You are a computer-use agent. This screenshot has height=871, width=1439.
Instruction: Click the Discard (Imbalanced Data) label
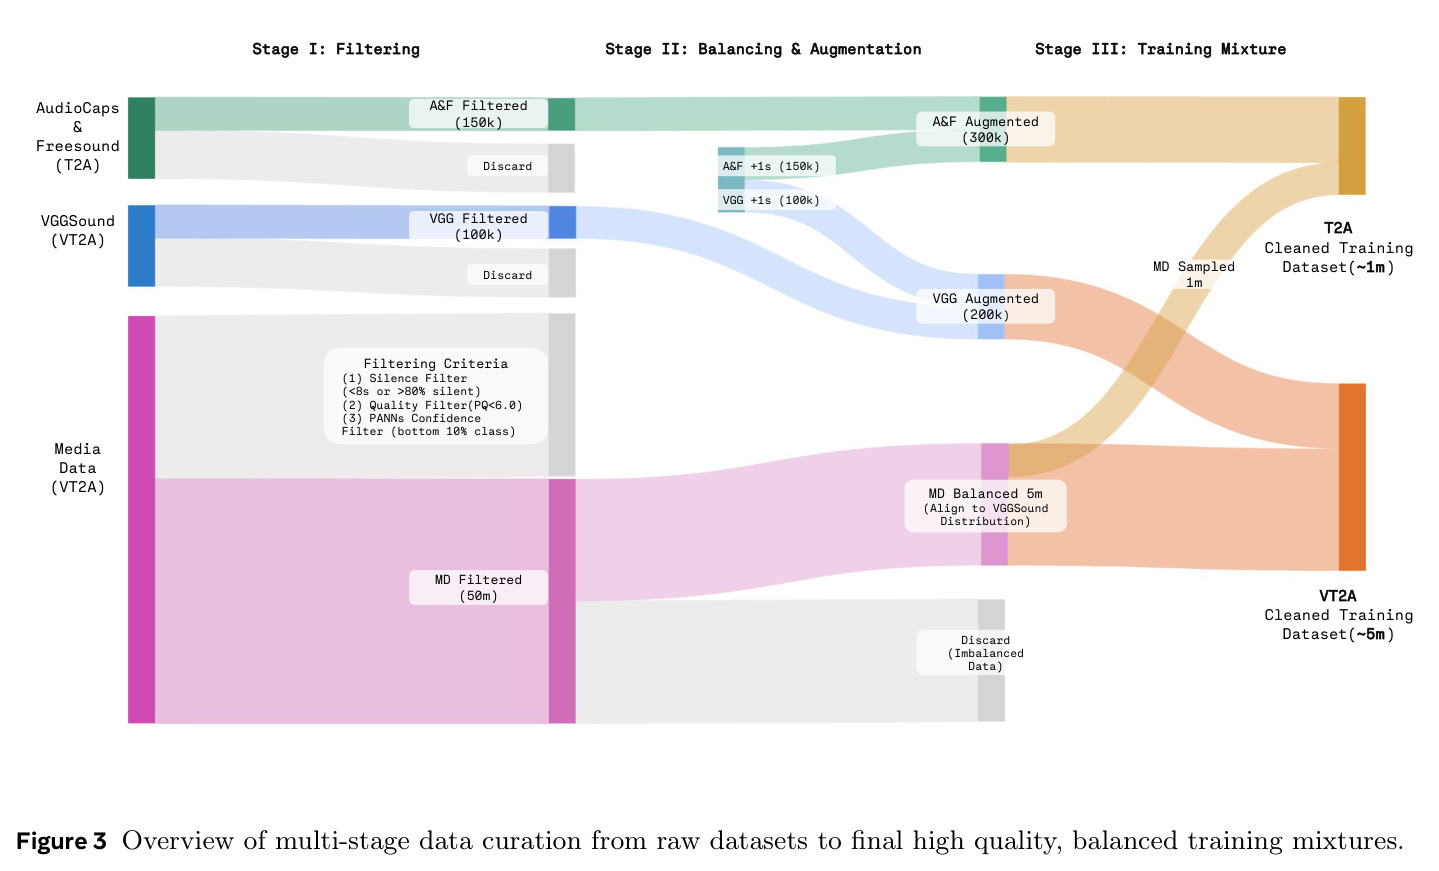click(985, 653)
